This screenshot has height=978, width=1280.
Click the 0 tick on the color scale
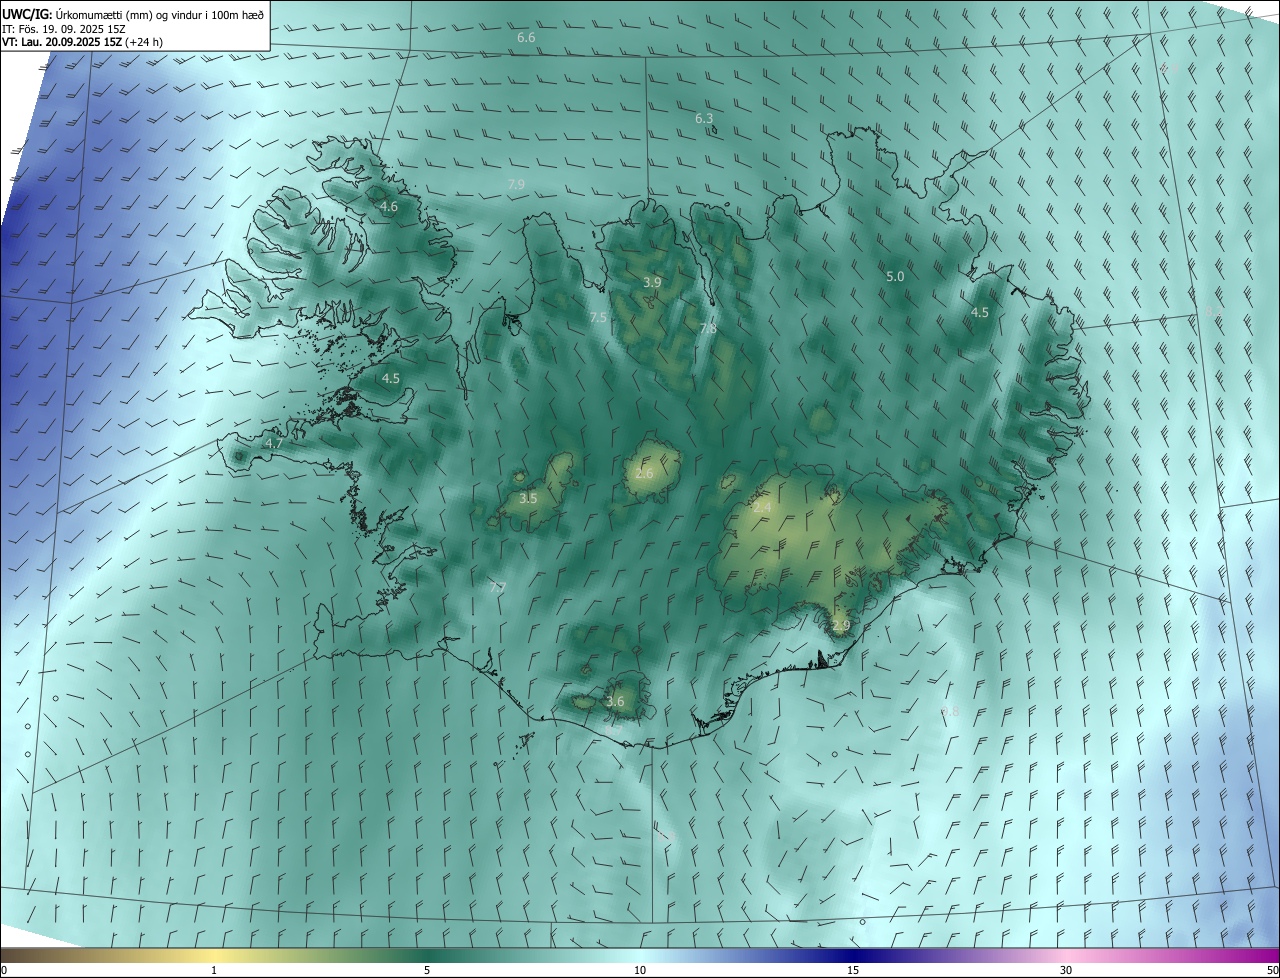pos(4,970)
